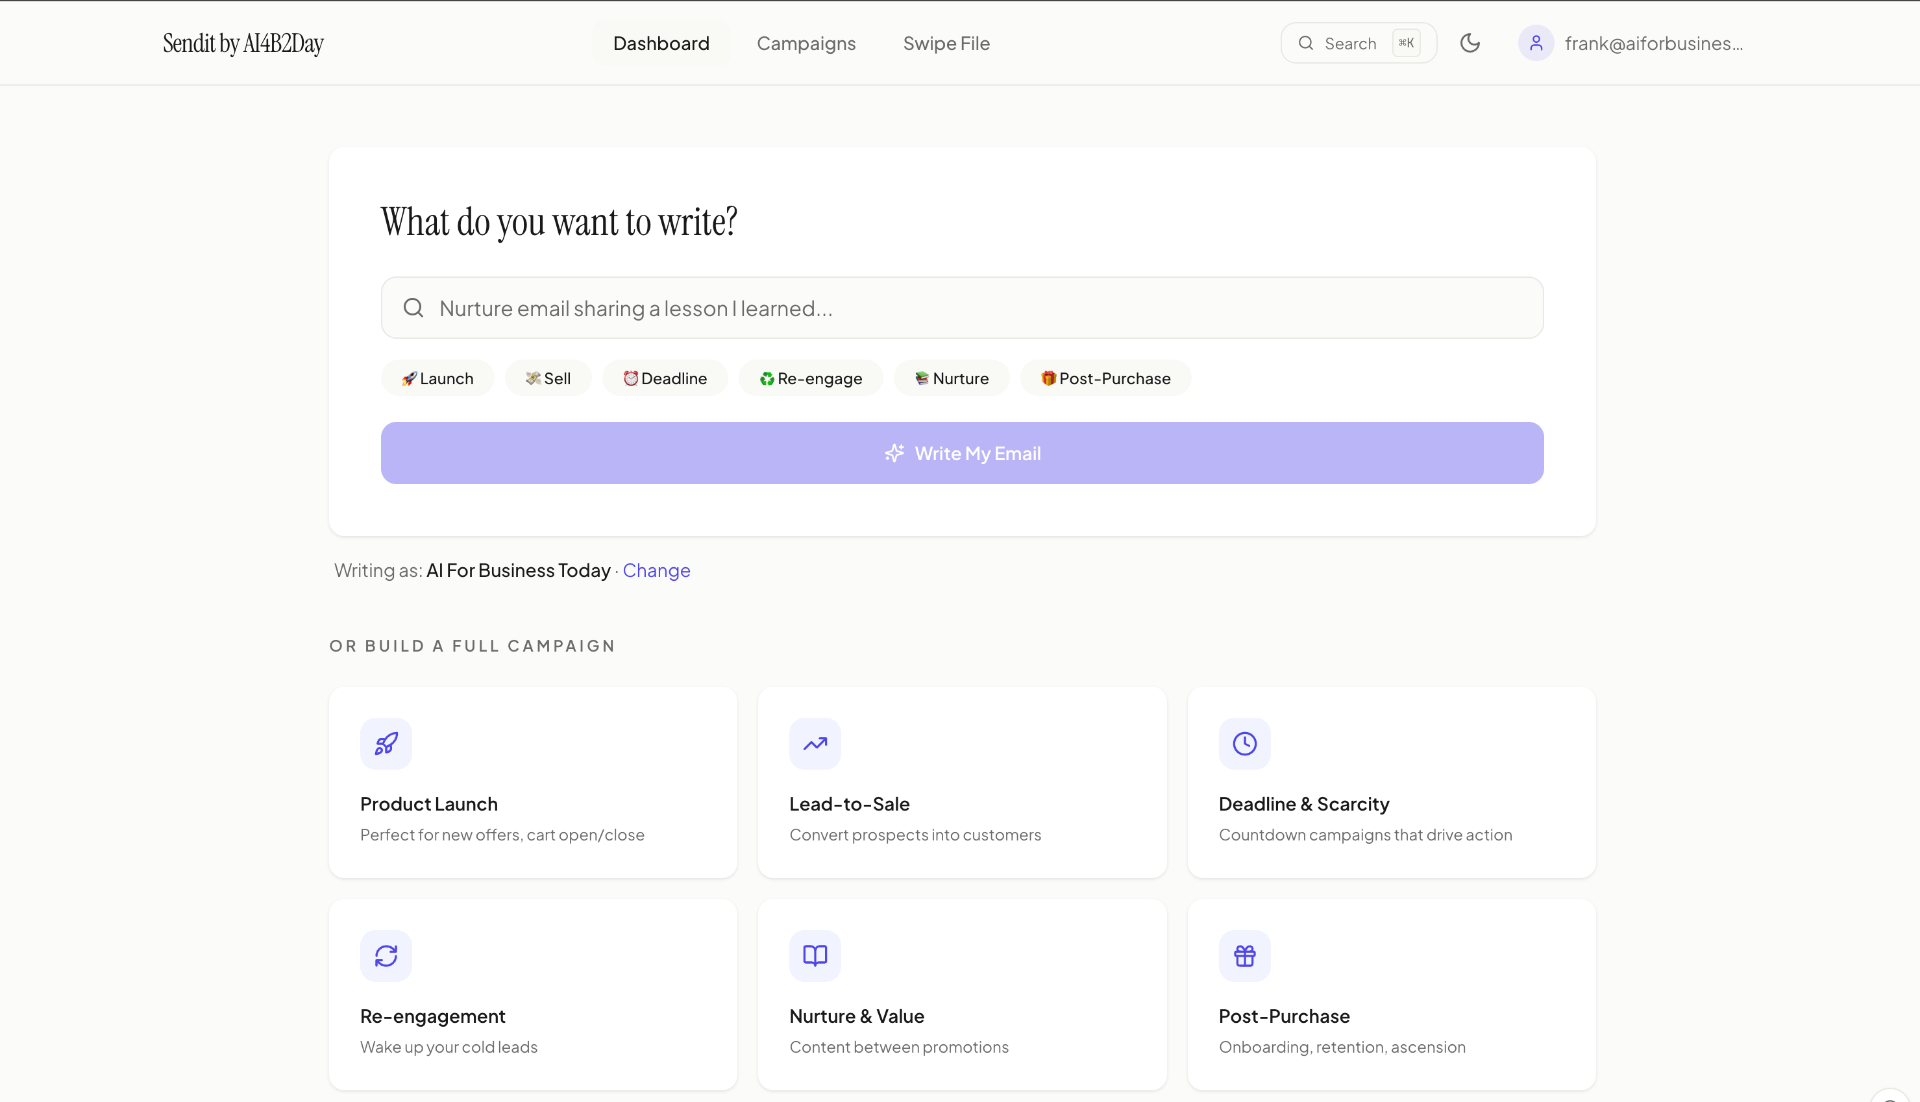Open the Lead-to-Sale campaign card
This screenshot has width=1920, height=1102.
962,782
